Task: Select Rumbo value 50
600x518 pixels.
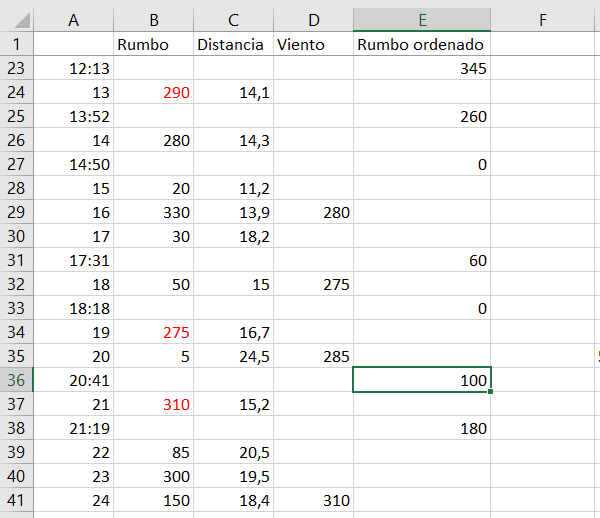Action: tap(153, 284)
